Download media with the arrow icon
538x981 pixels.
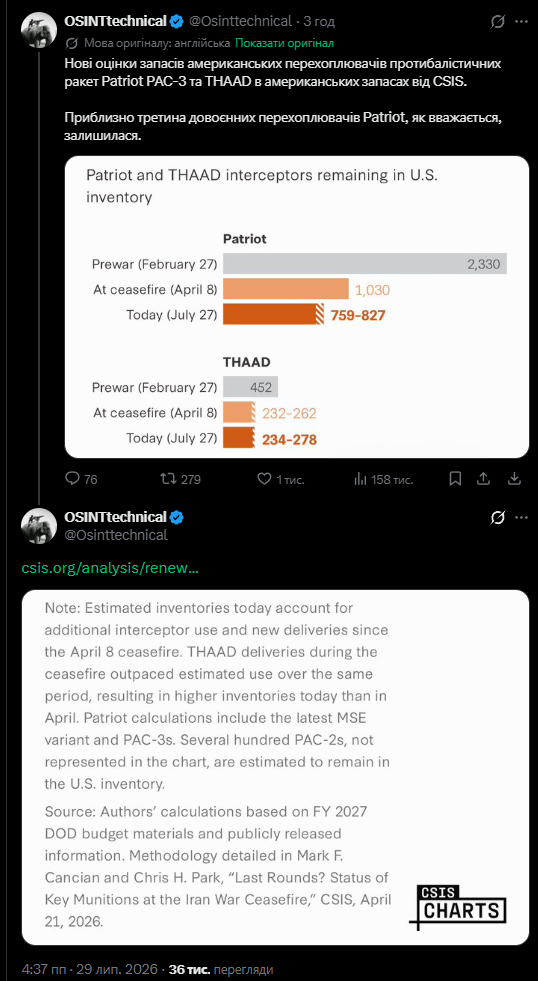click(513, 479)
